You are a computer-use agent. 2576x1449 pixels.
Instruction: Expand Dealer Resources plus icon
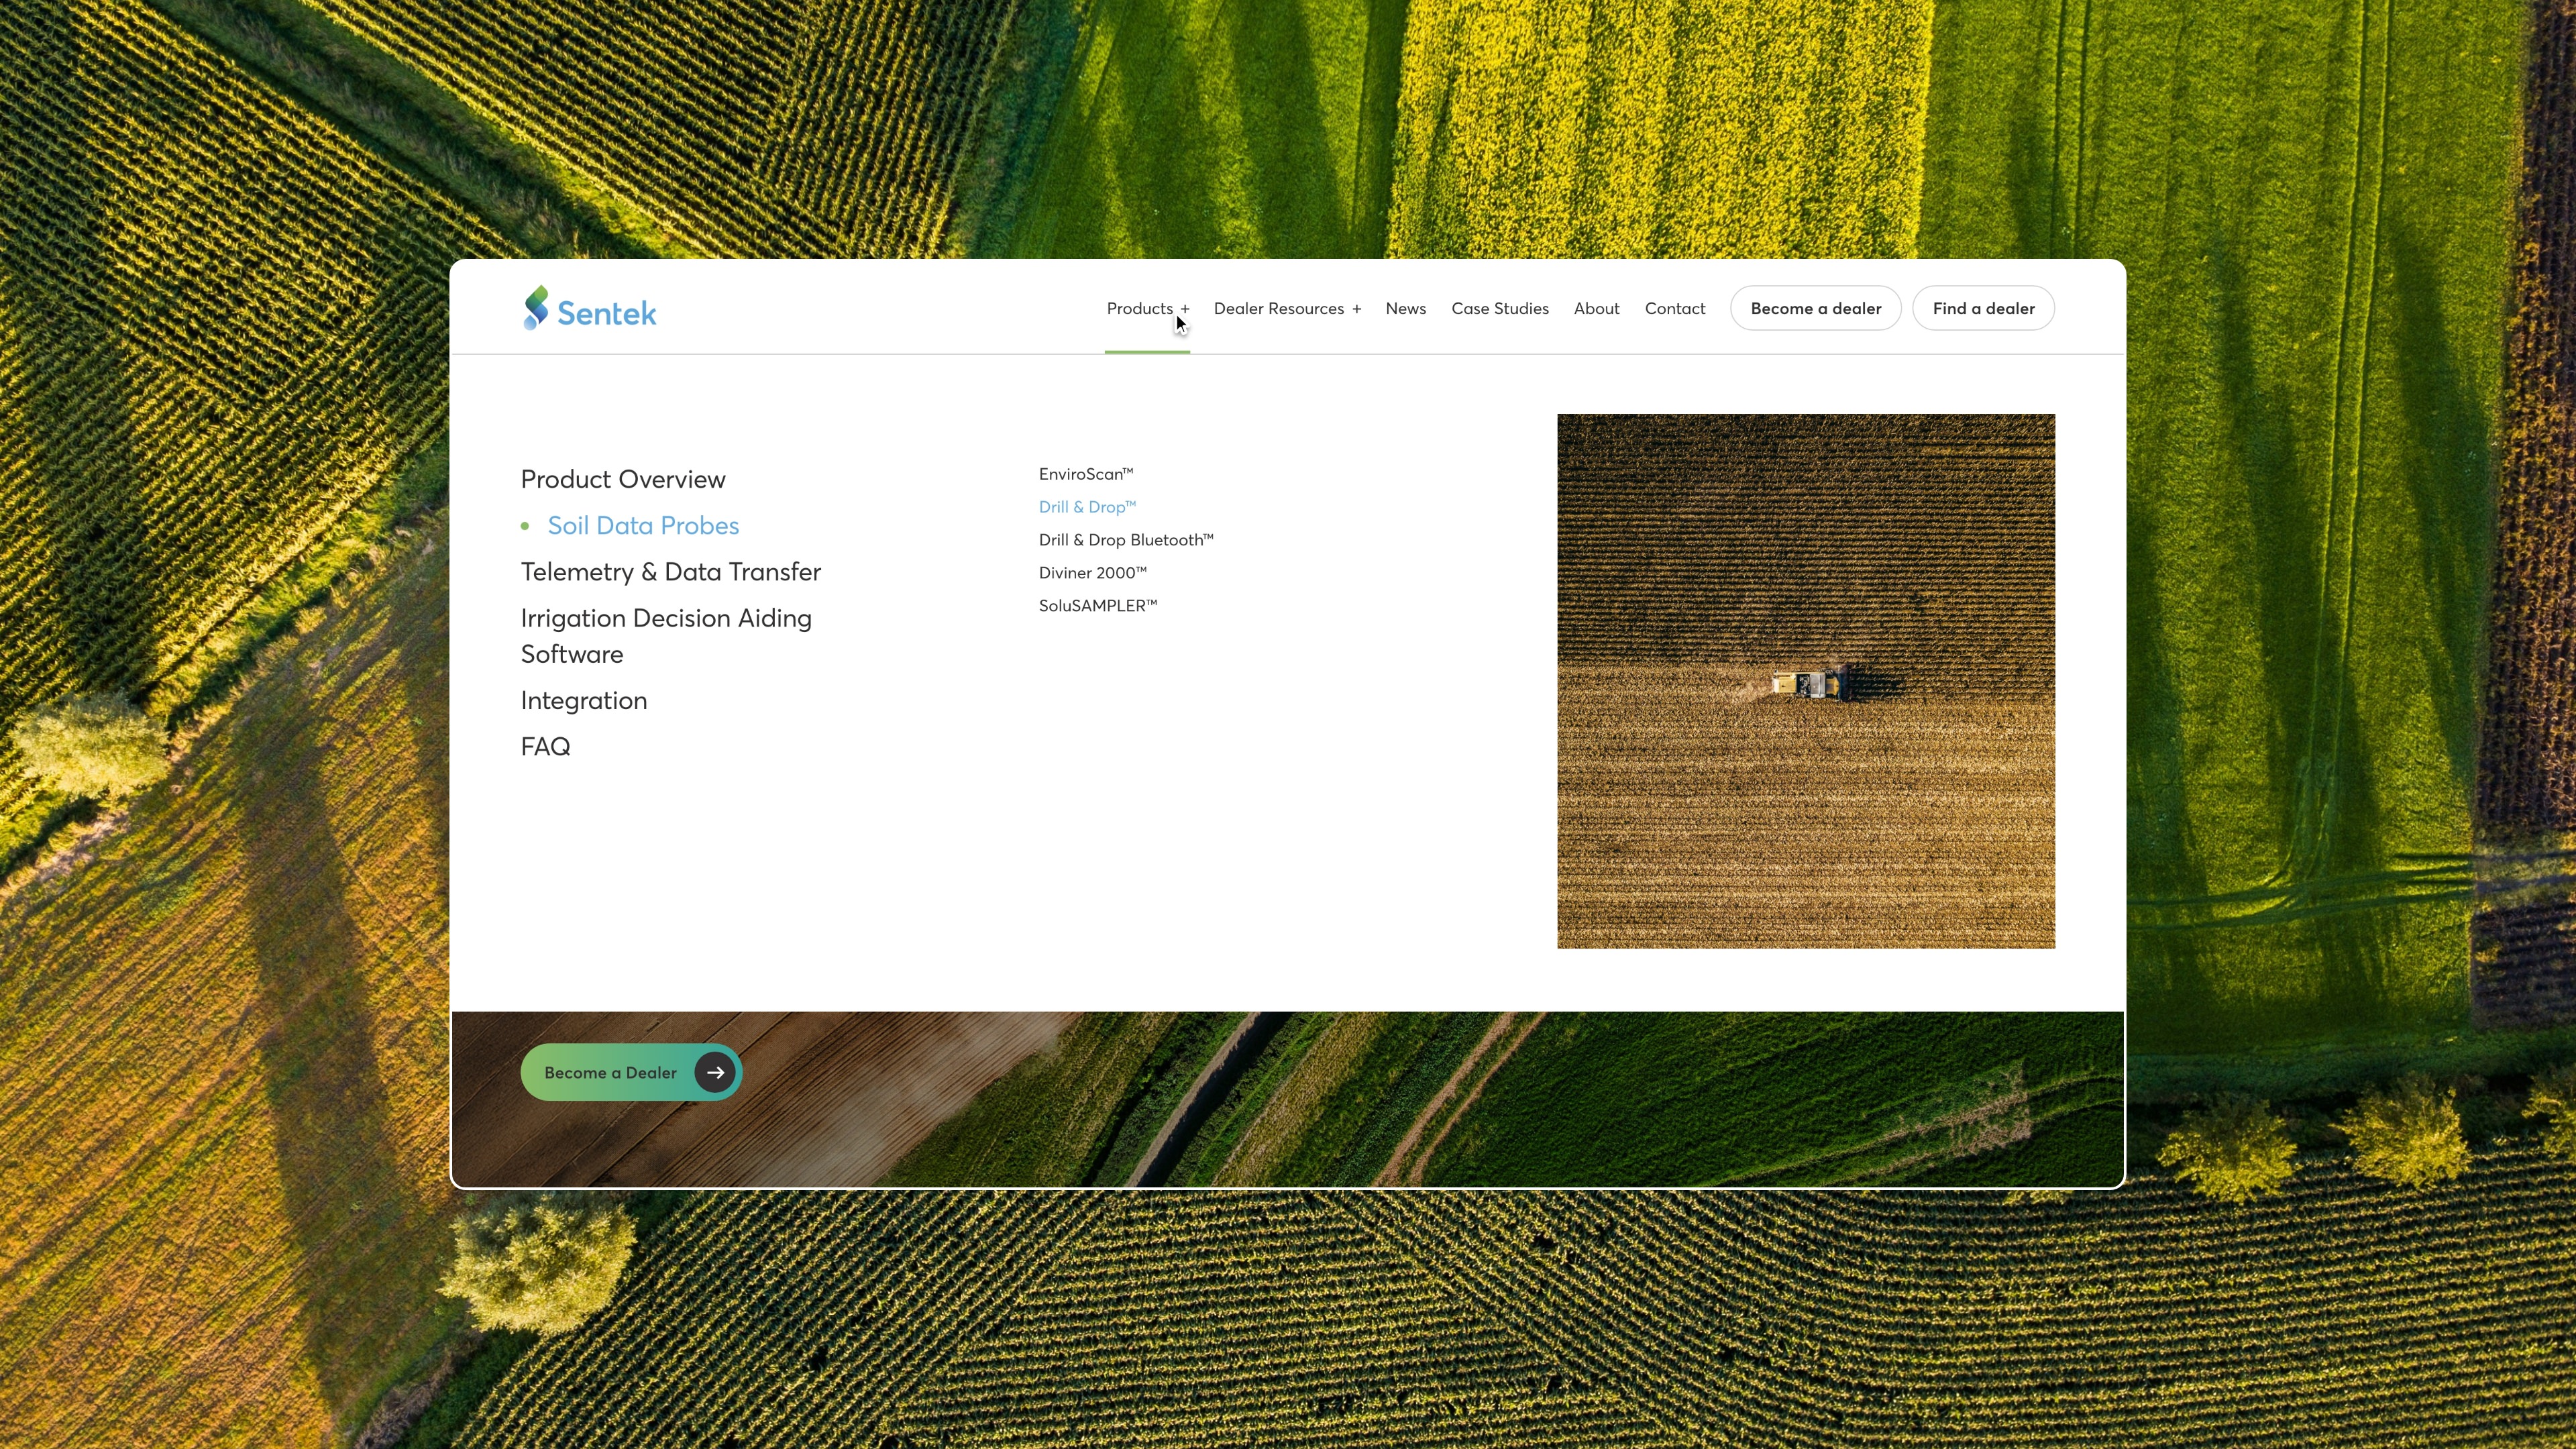click(x=1357, y=309)
